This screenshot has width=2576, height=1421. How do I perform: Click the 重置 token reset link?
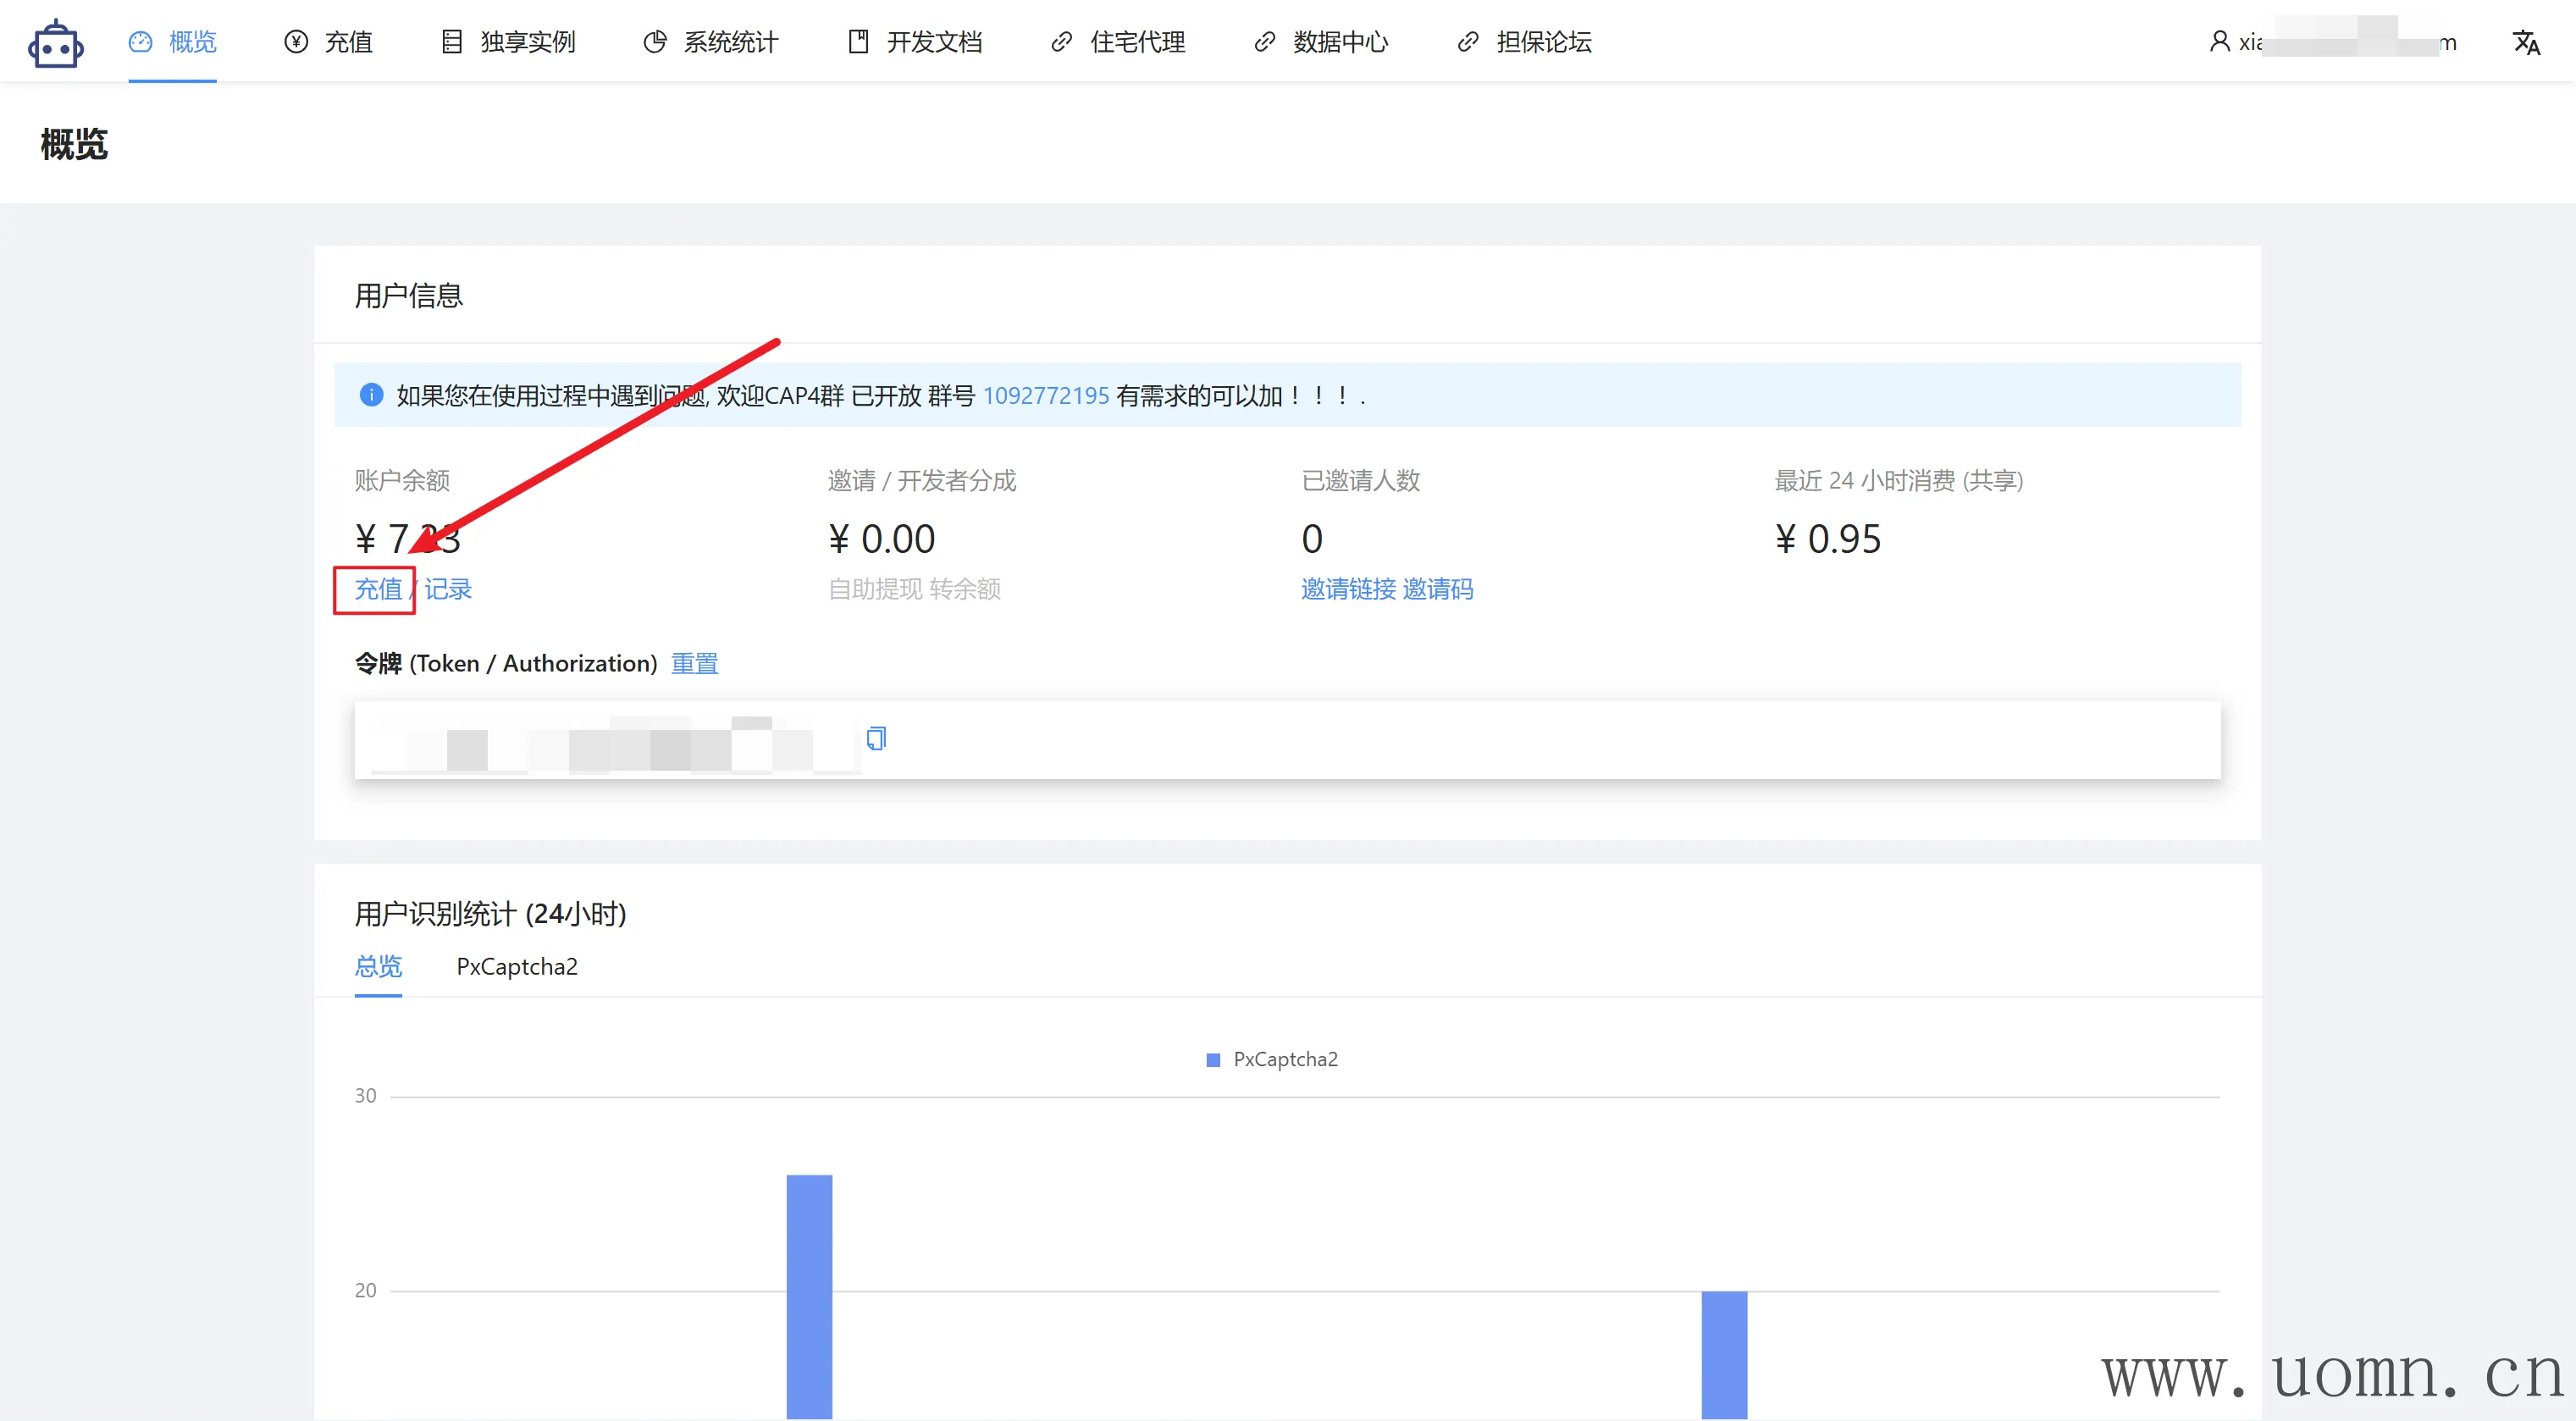coord(694,663)
